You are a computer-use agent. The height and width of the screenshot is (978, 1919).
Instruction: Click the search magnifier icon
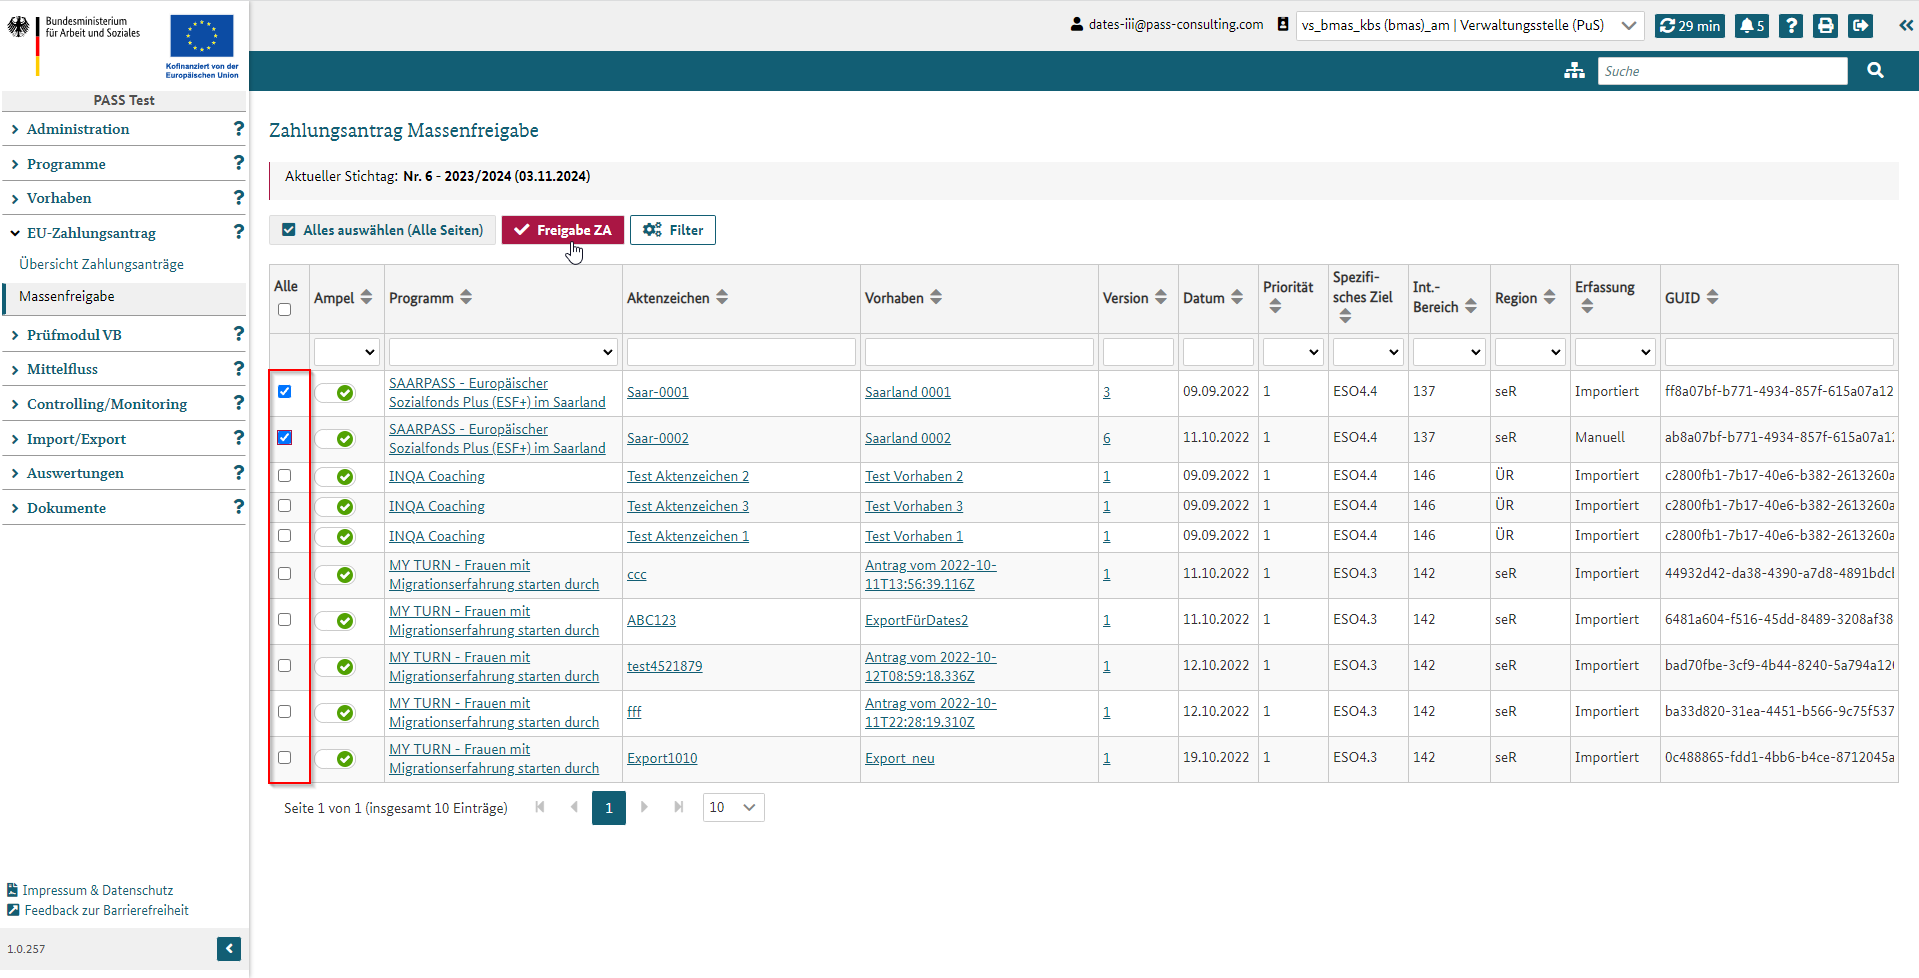coord(1875,71)
